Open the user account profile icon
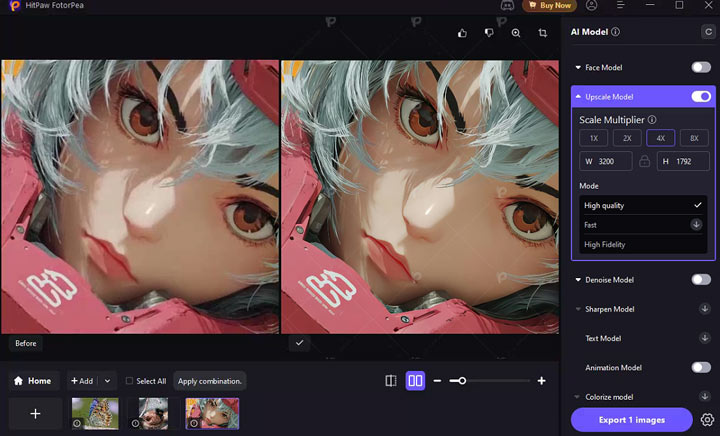 [591, 6]
